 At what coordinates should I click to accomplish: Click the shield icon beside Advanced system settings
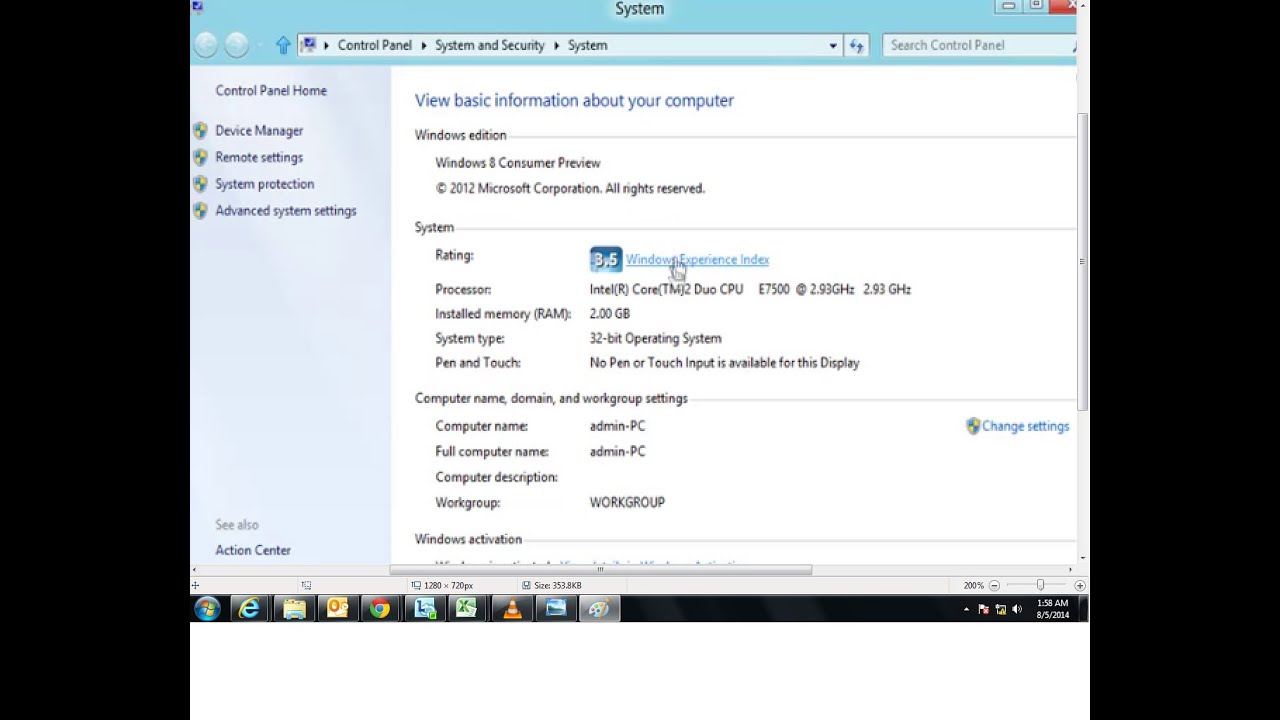pos(200,211)
